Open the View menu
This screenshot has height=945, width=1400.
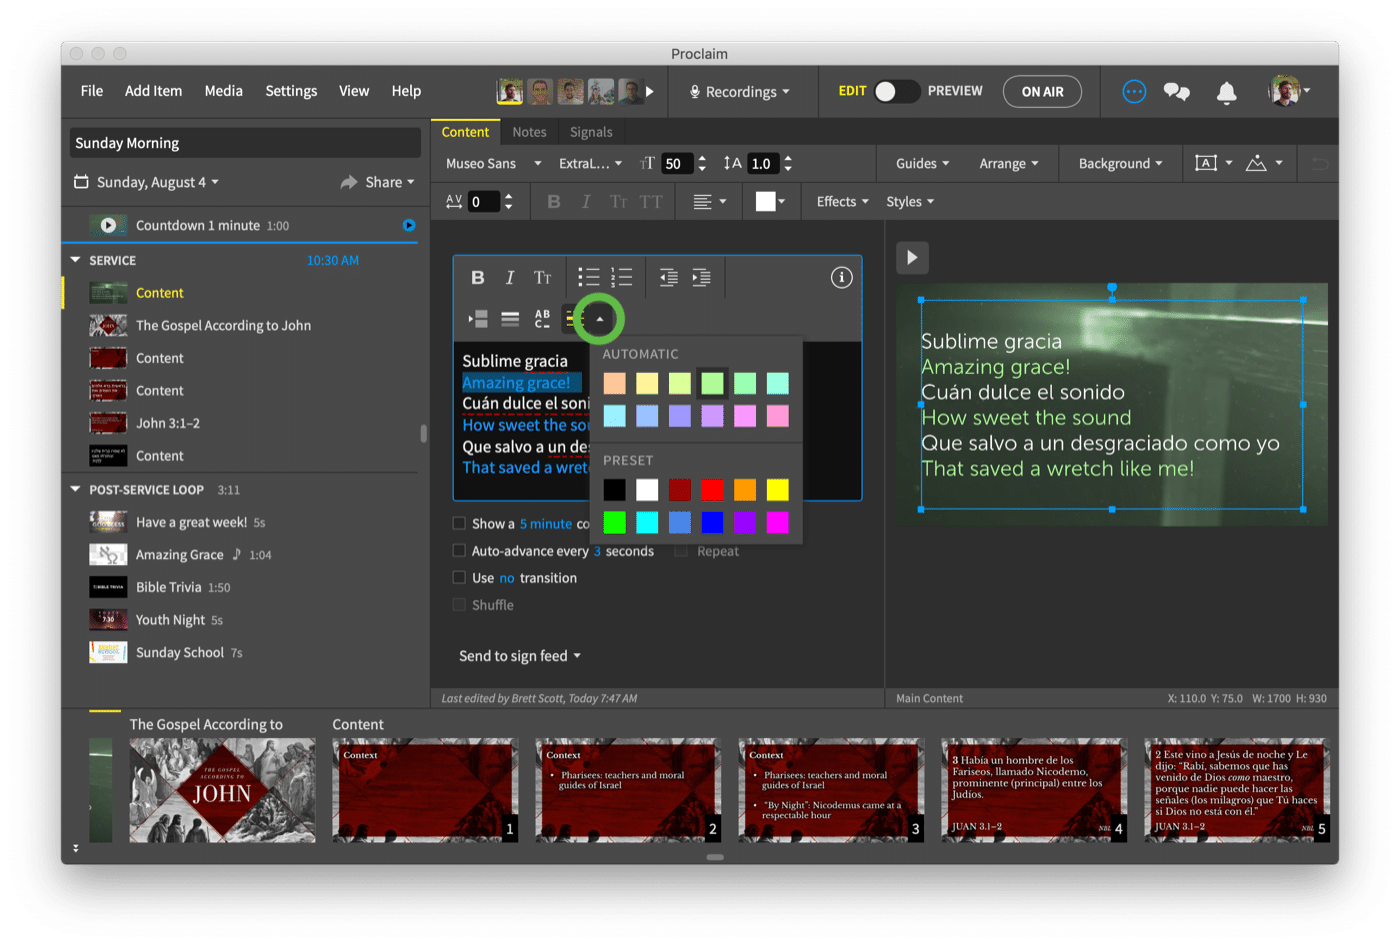tap(354, 90)
